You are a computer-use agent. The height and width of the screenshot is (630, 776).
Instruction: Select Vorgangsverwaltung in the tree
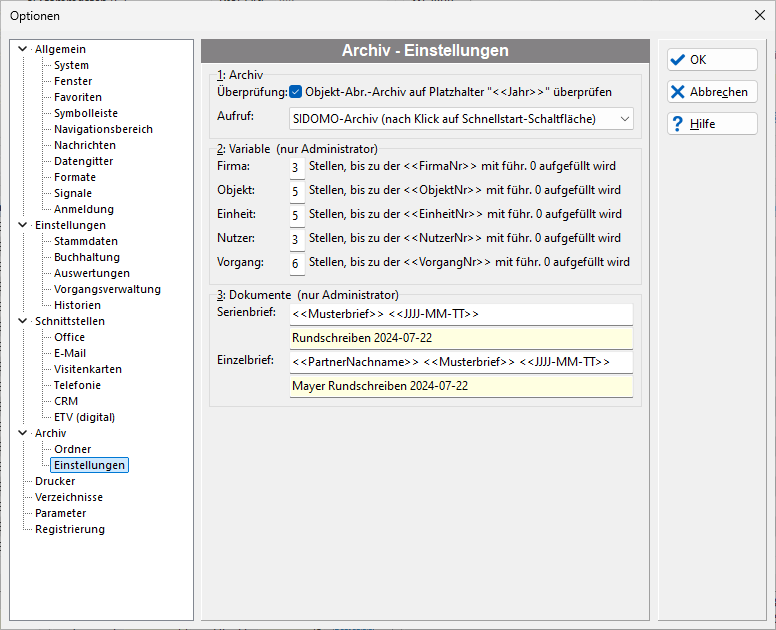pos(107,289)
